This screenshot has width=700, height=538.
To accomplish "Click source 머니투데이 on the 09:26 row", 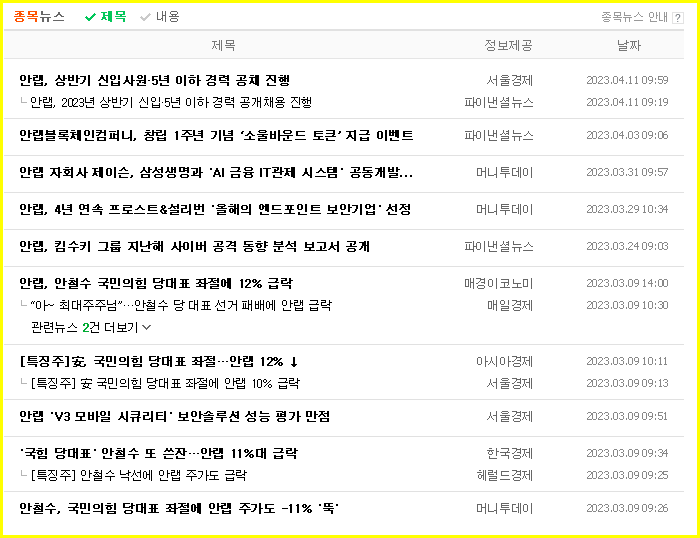I will coord(504,509).
